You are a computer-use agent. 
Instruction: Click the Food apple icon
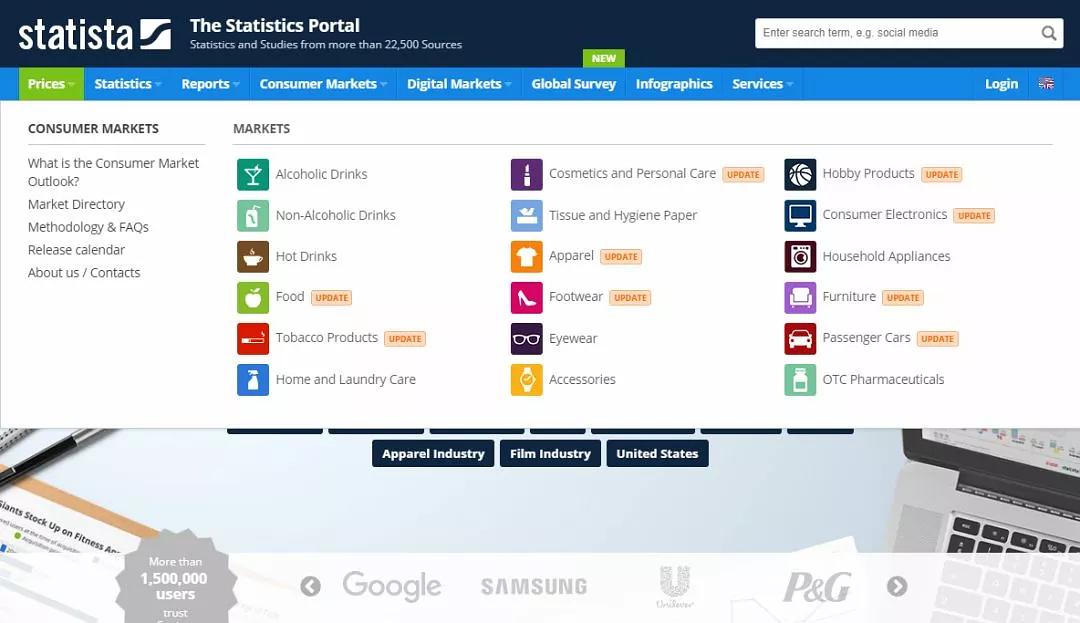coord(253,297)
